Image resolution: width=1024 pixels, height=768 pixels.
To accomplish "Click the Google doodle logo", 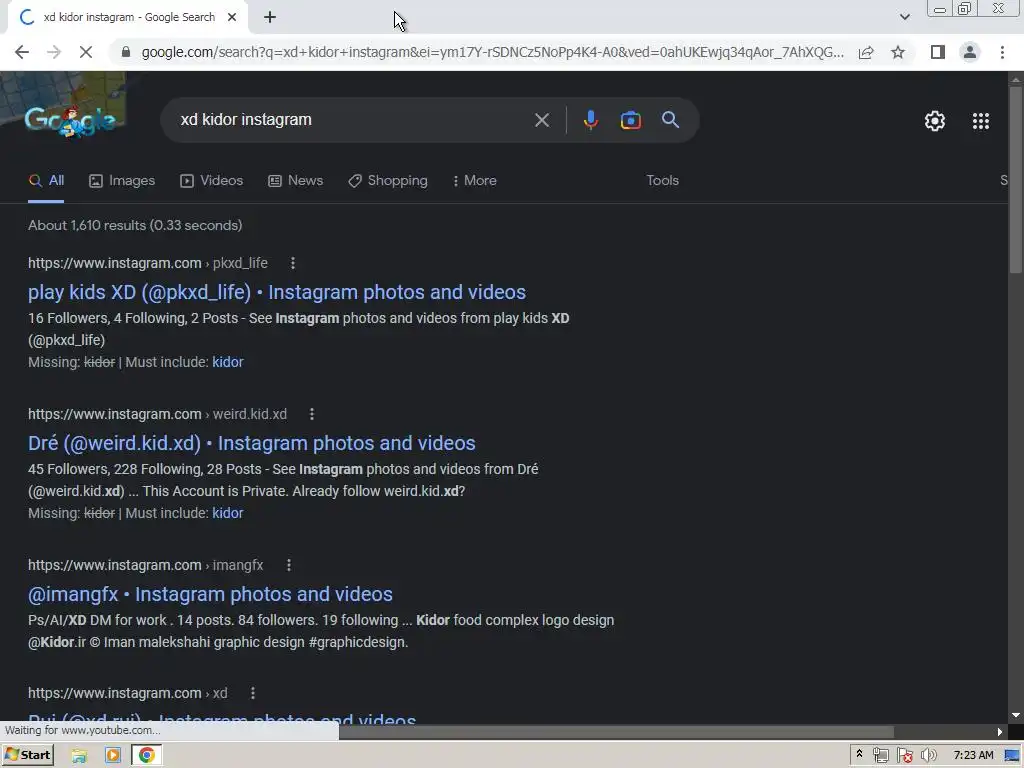I will pos(71,120).
